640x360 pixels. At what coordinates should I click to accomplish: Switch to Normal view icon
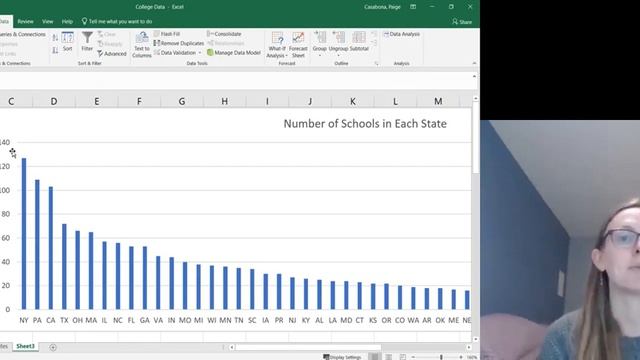pyautogui.click(x=374, y=357)
